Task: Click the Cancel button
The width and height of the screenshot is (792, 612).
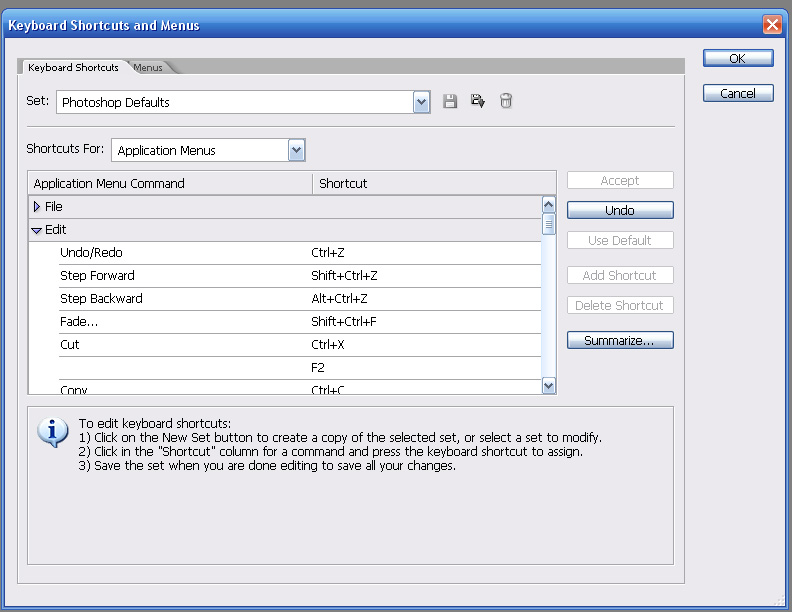Action: [x=738, y=93]
